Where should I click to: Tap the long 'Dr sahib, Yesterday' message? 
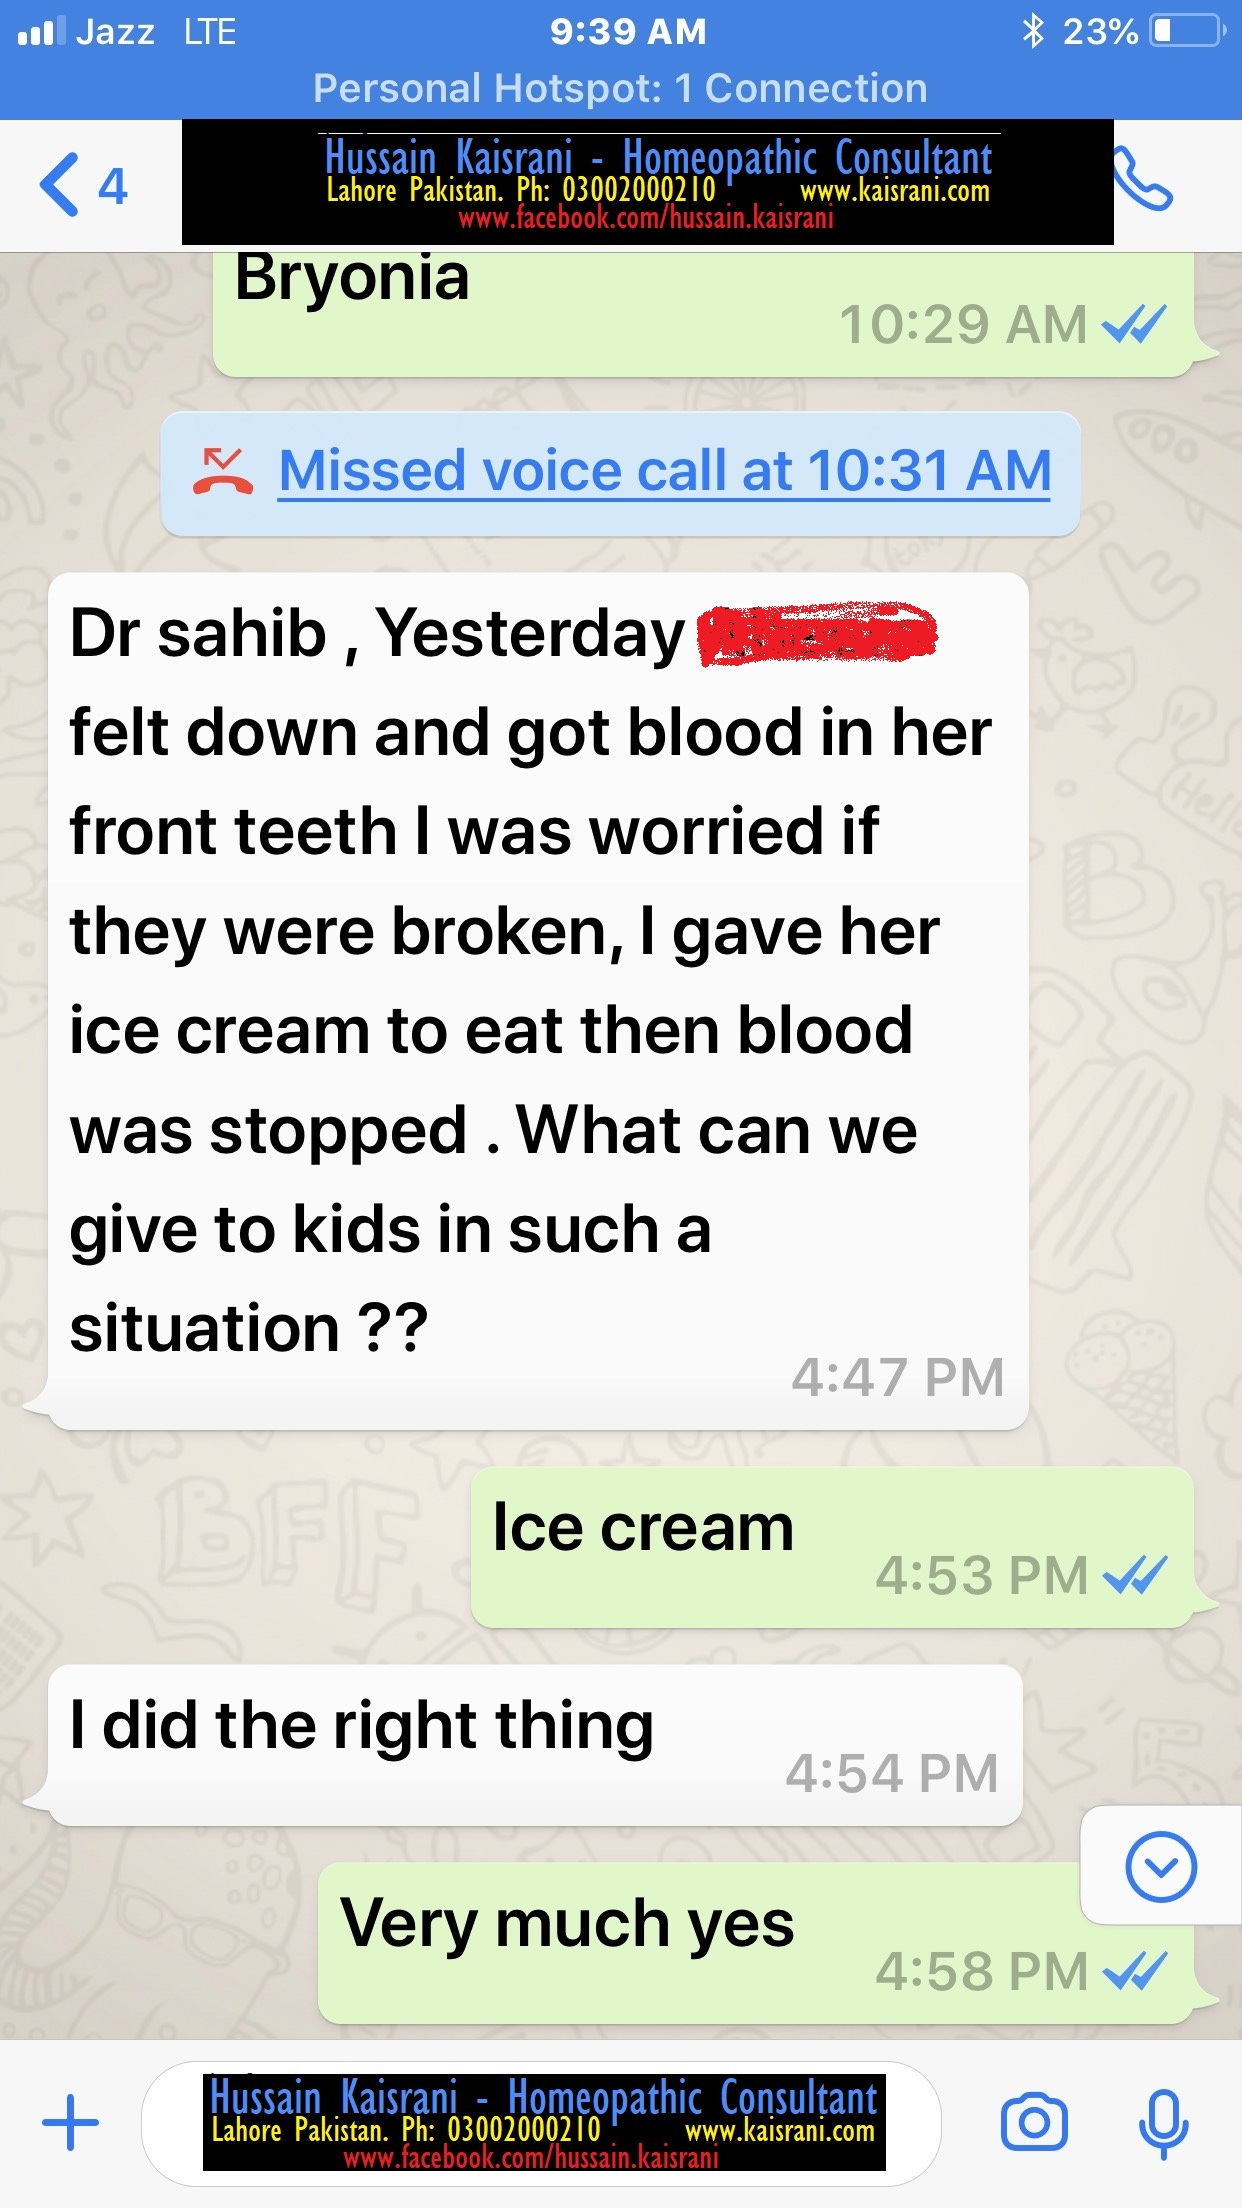538,1001
